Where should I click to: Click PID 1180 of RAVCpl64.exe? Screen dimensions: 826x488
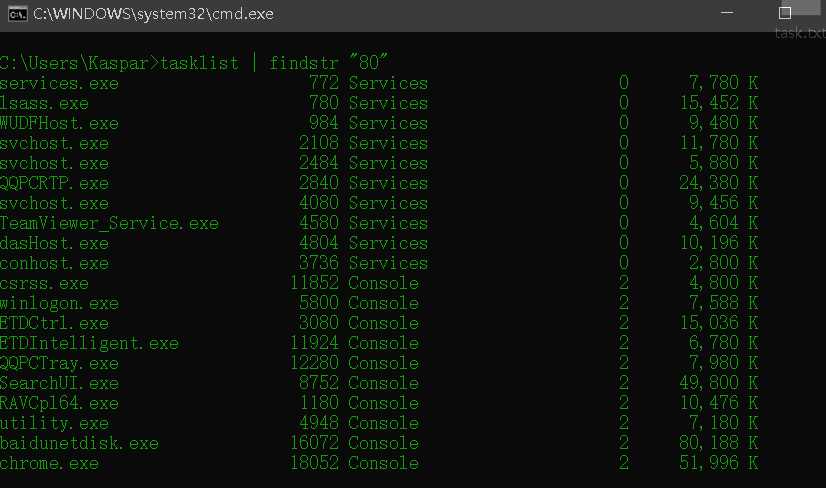[x=319, y=404]
